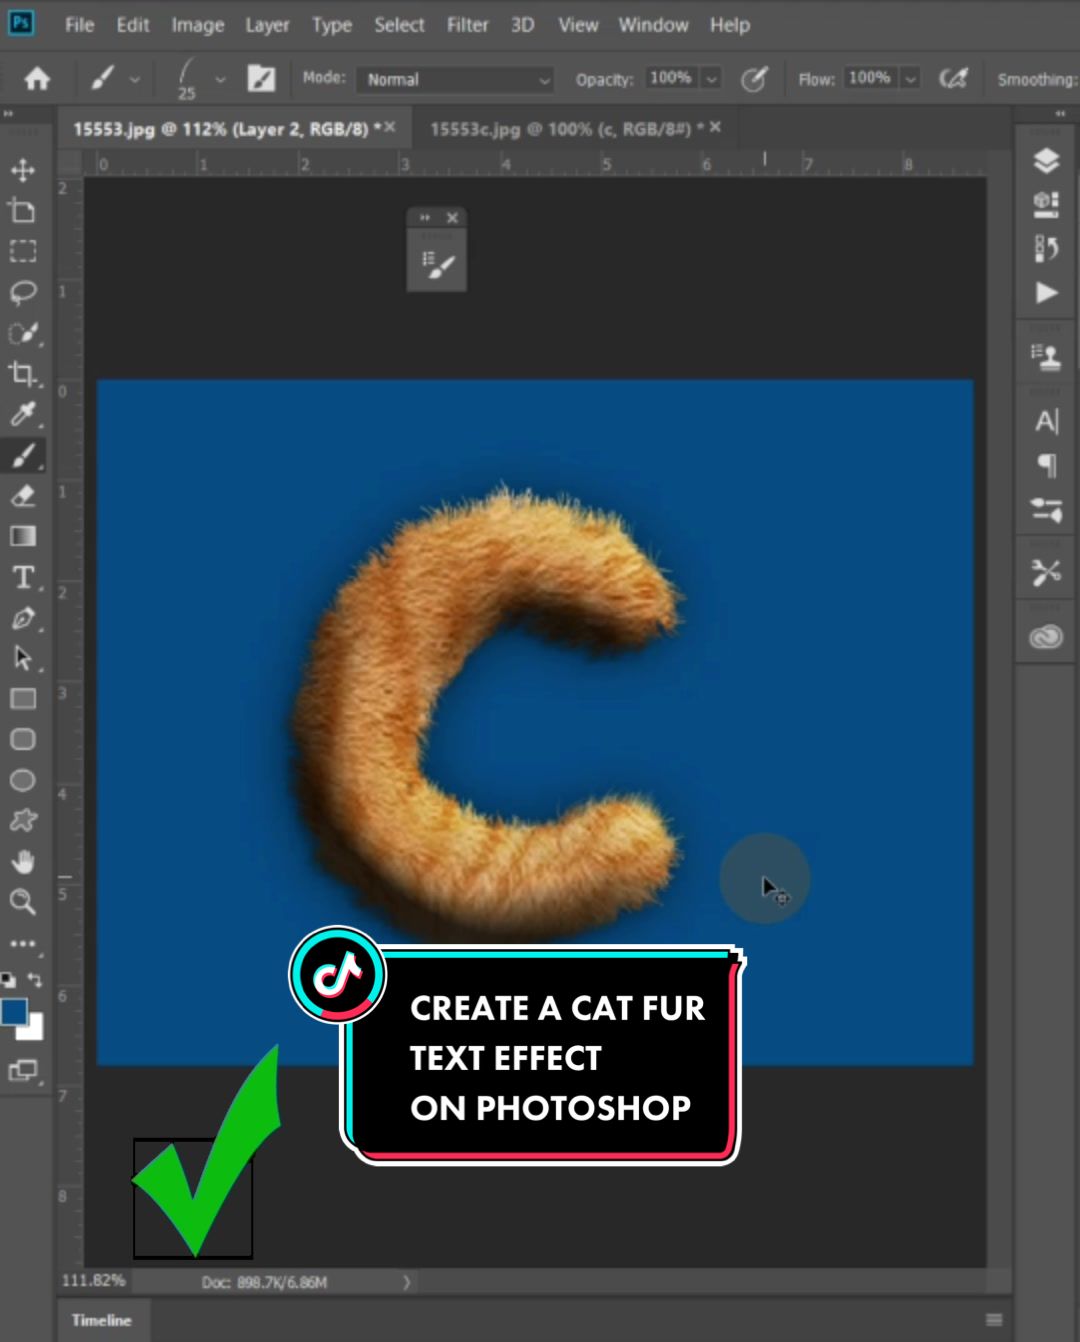Select the Hand tool
Image resolution: width=1080 pixels, height=1342 pixels.
pyautogui.click(x=23, y=861)
